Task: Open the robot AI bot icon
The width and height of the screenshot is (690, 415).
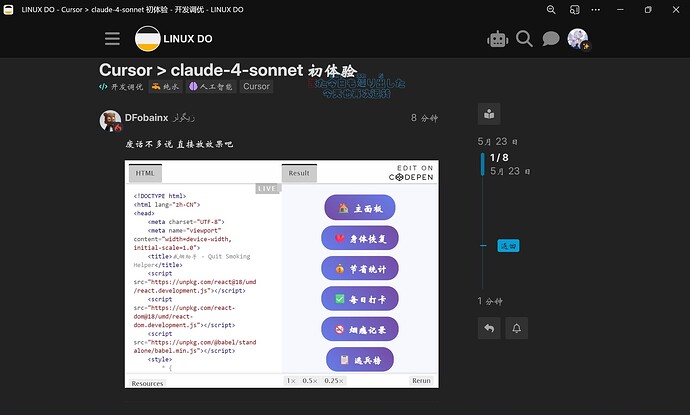Action: pos(498,39)
